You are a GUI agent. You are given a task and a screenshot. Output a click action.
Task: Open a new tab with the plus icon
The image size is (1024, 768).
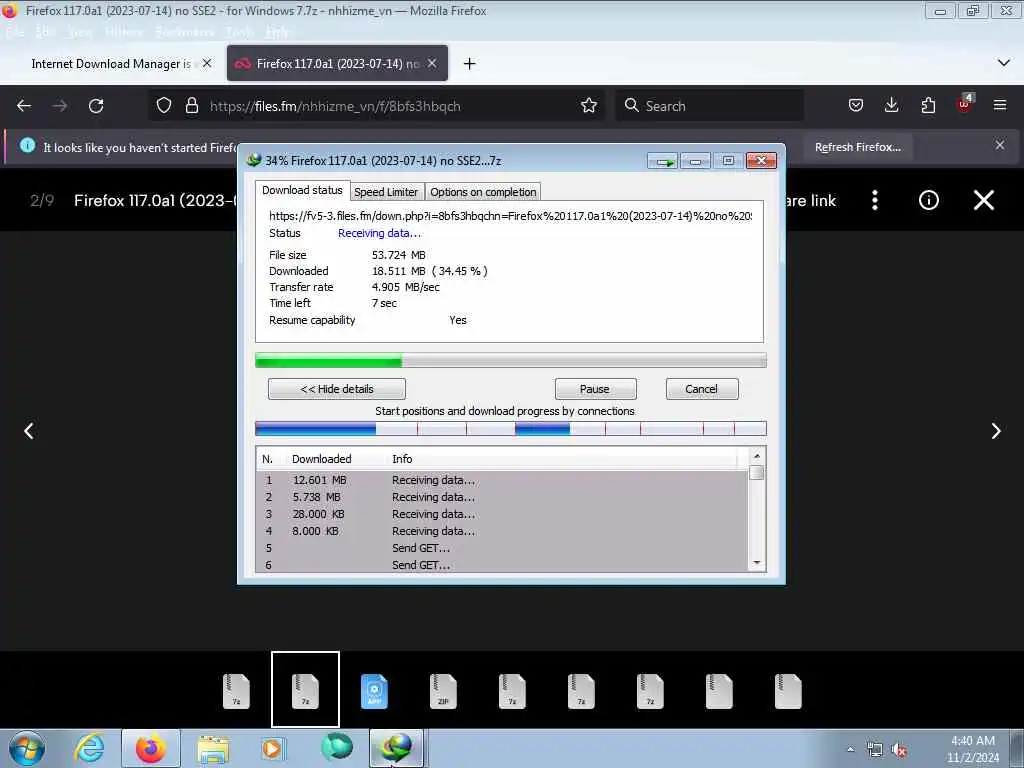tap(469, 63)
